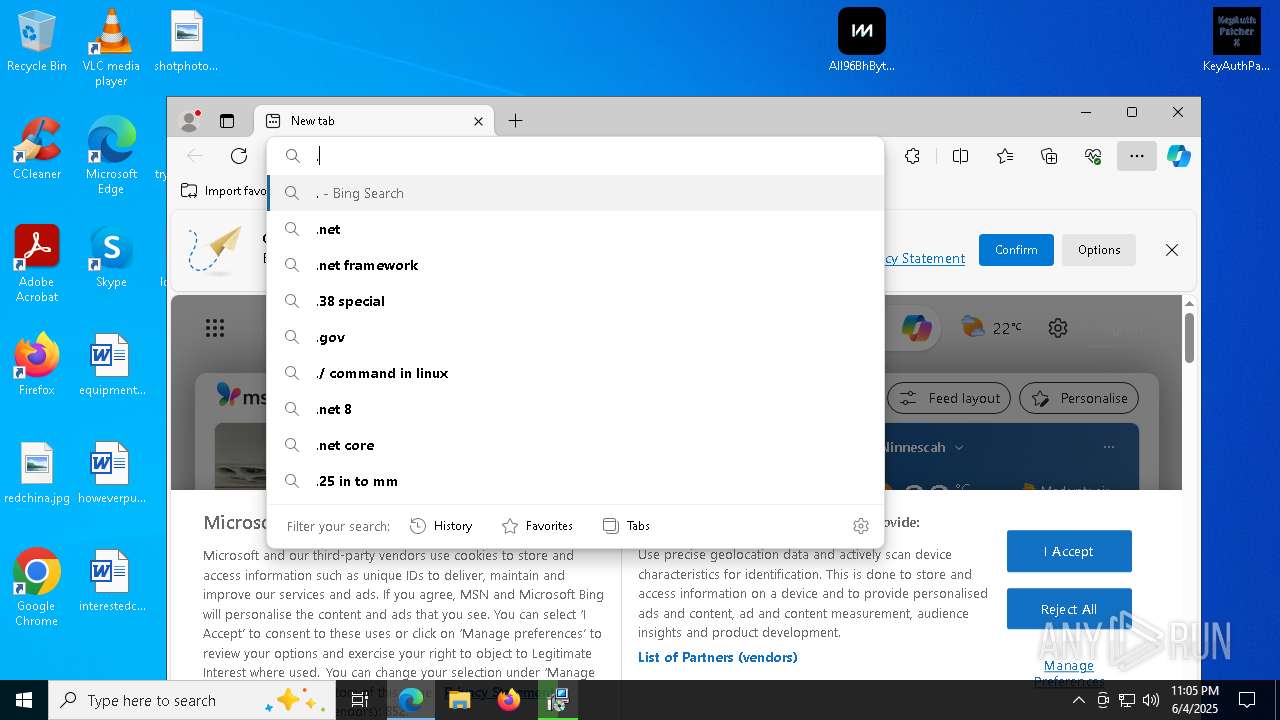Screen dimensions: 1280x720
Task: Click Reject All cookie button
Action: coord(1069,609)
